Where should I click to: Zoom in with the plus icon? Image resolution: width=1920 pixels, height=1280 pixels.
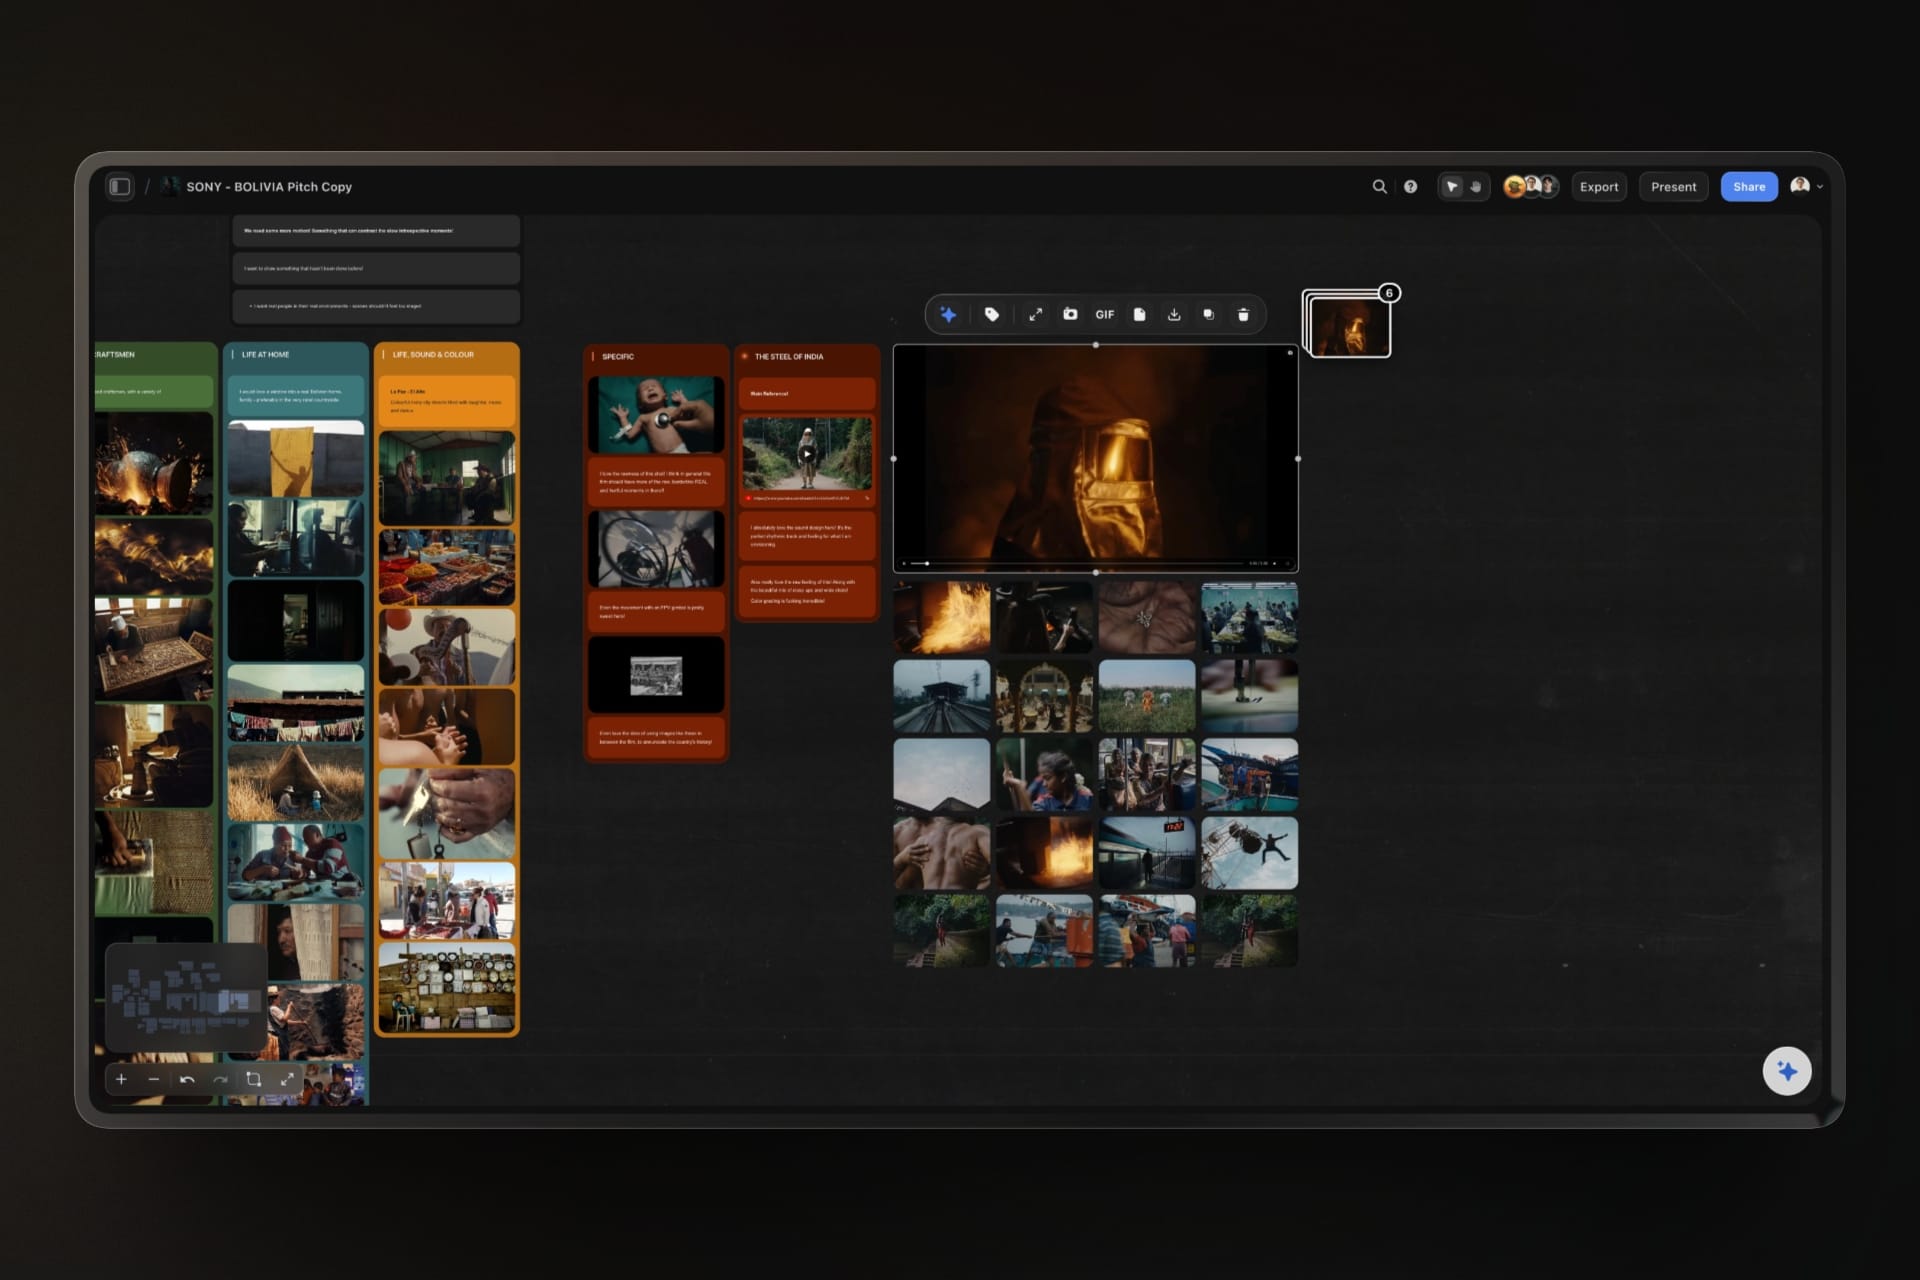[x=121, y=1079]
